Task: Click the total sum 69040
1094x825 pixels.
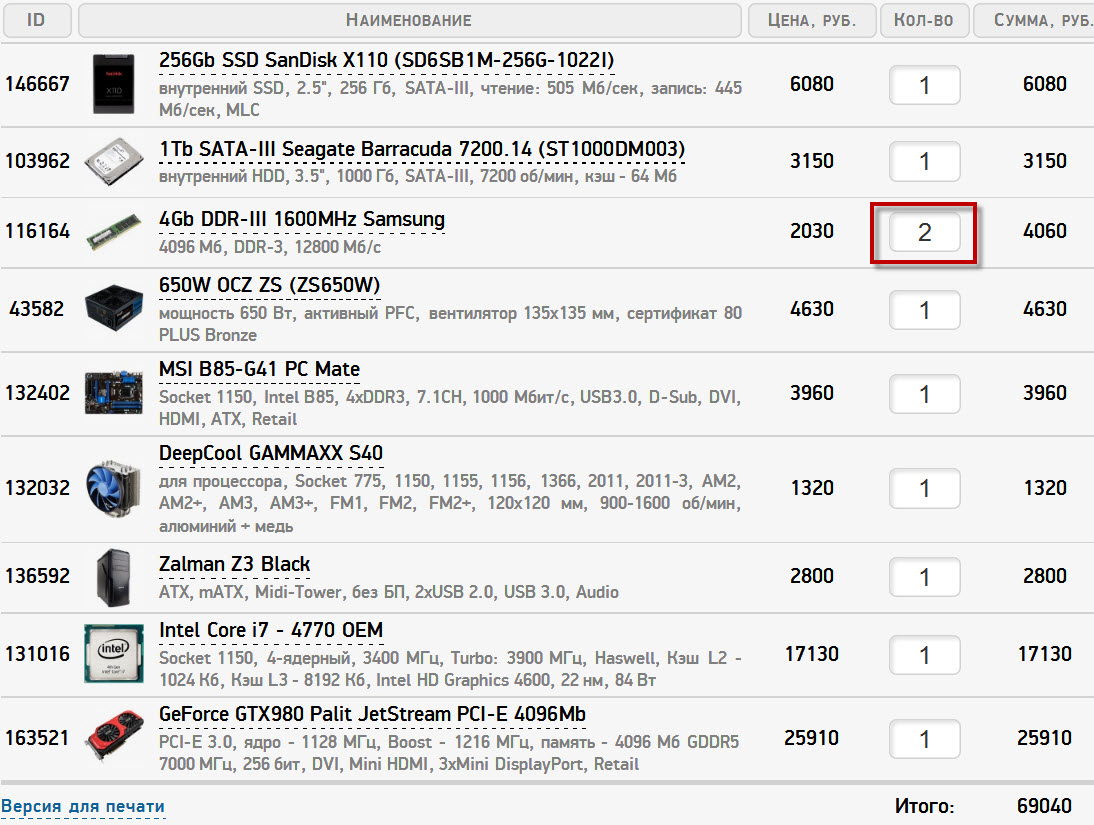Action: point(1044,806)
